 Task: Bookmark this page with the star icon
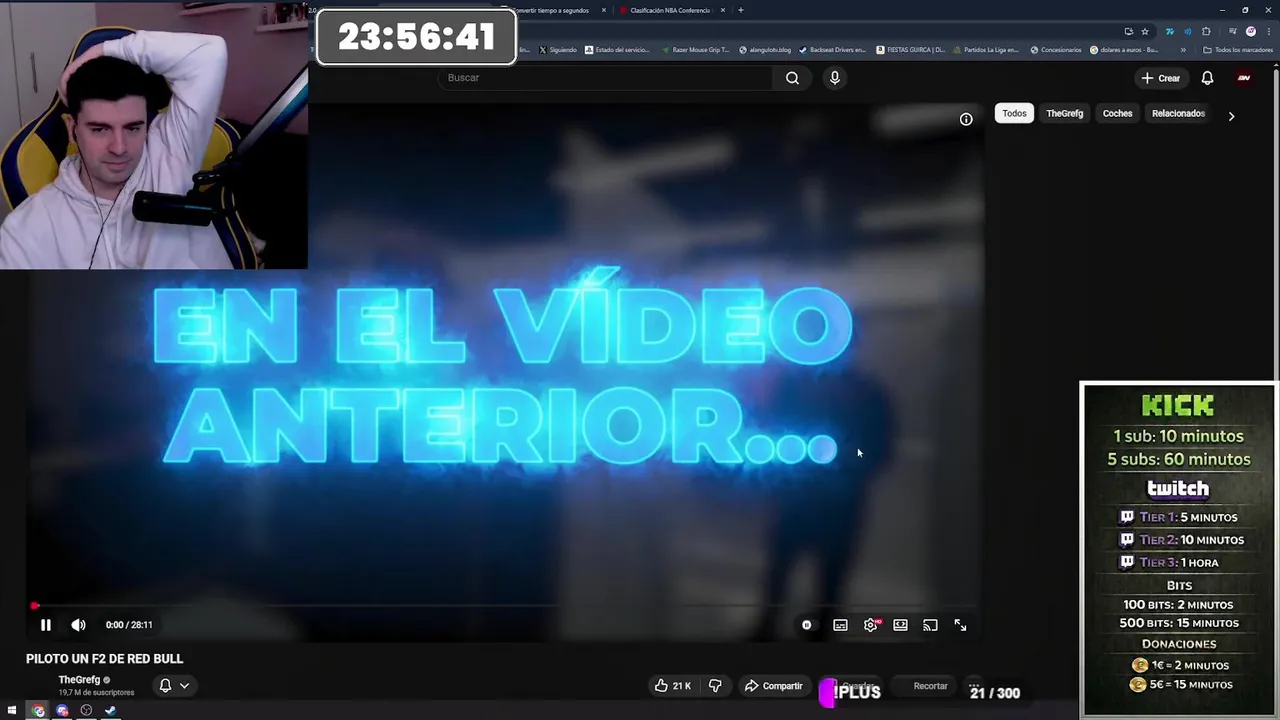tap(1145, 31)
